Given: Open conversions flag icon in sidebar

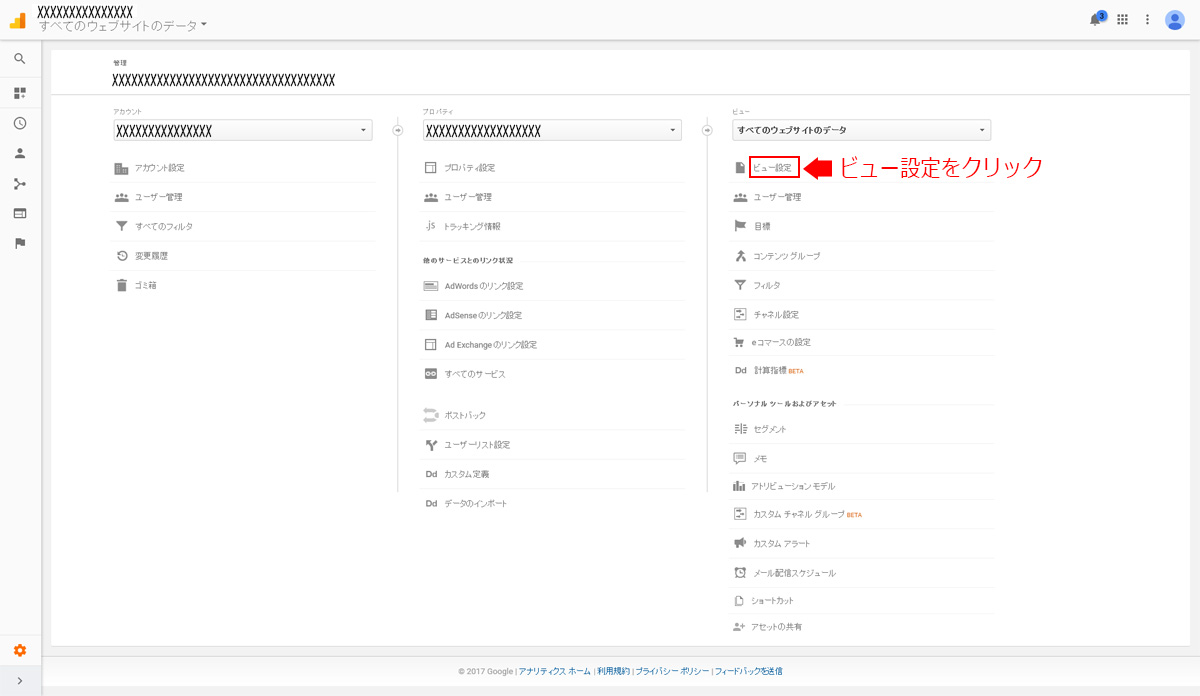Looking at the screenshot, I should pos(19,243).
